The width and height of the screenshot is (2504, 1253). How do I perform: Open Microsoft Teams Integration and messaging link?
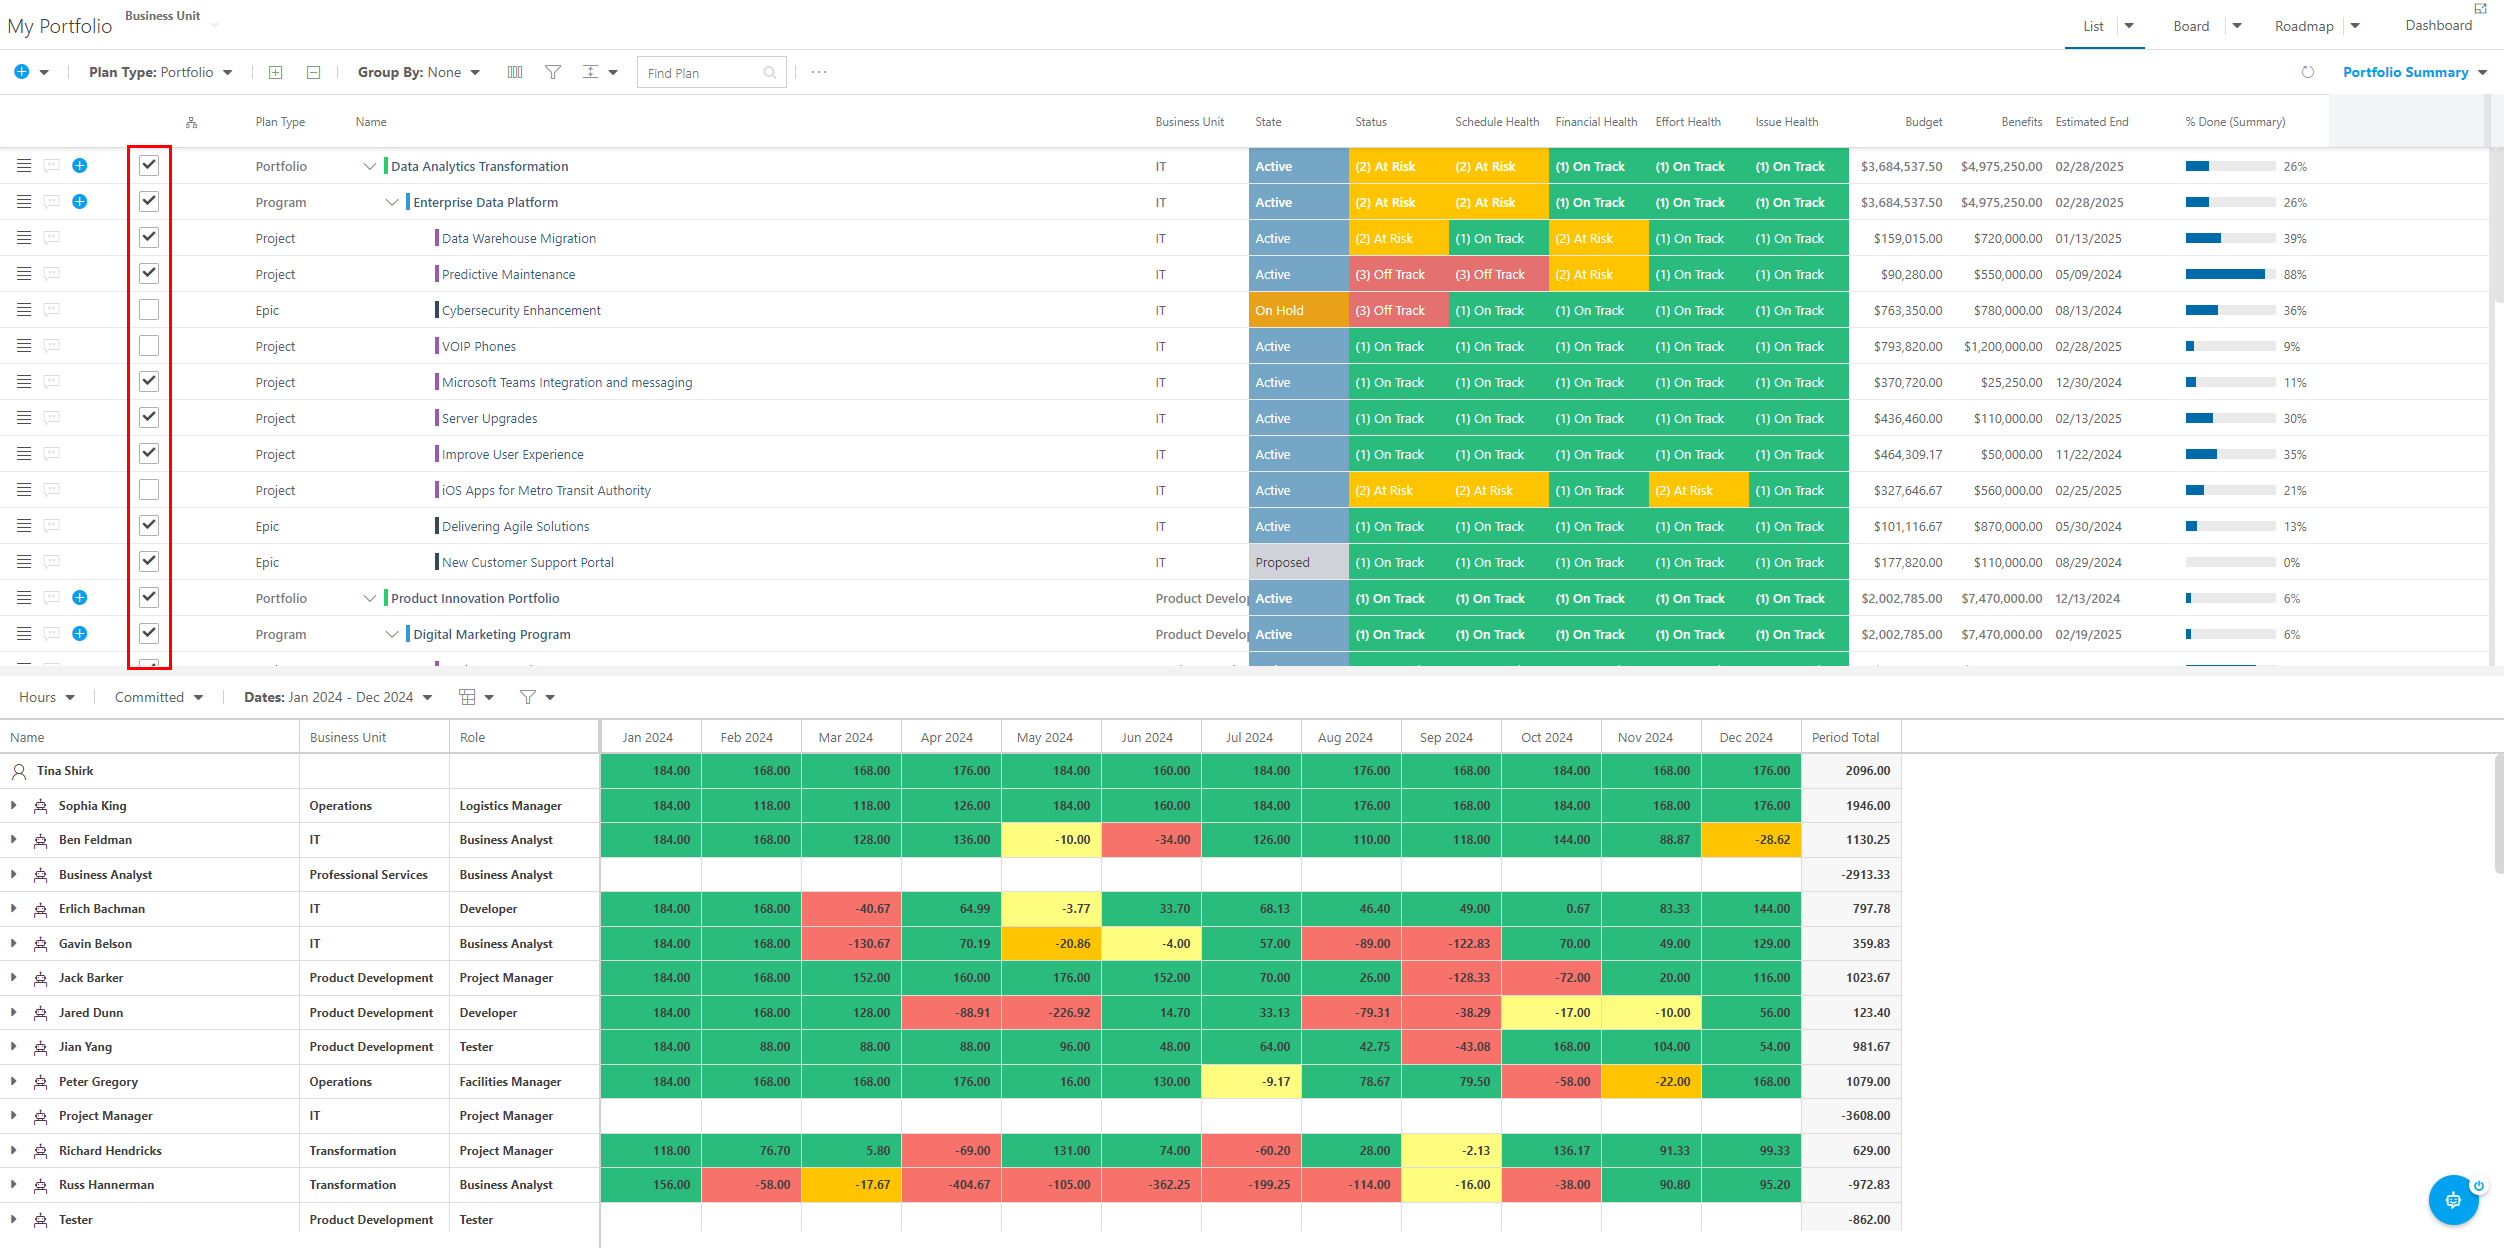coord(567,382)
